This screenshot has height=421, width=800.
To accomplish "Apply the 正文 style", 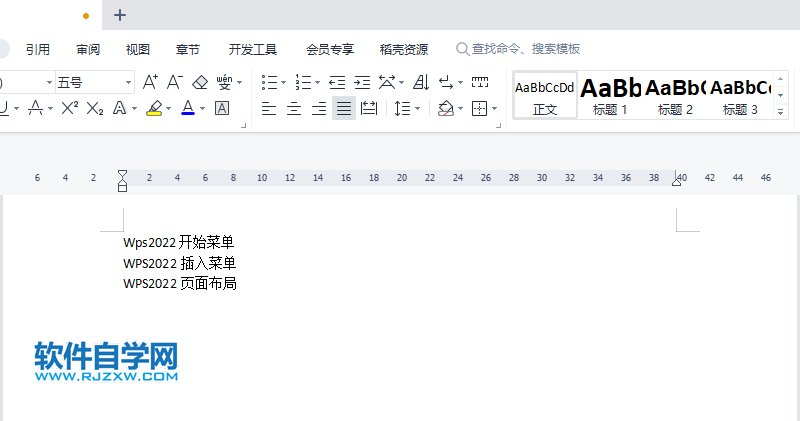I will pyautogui.click(x=545, y=96).
